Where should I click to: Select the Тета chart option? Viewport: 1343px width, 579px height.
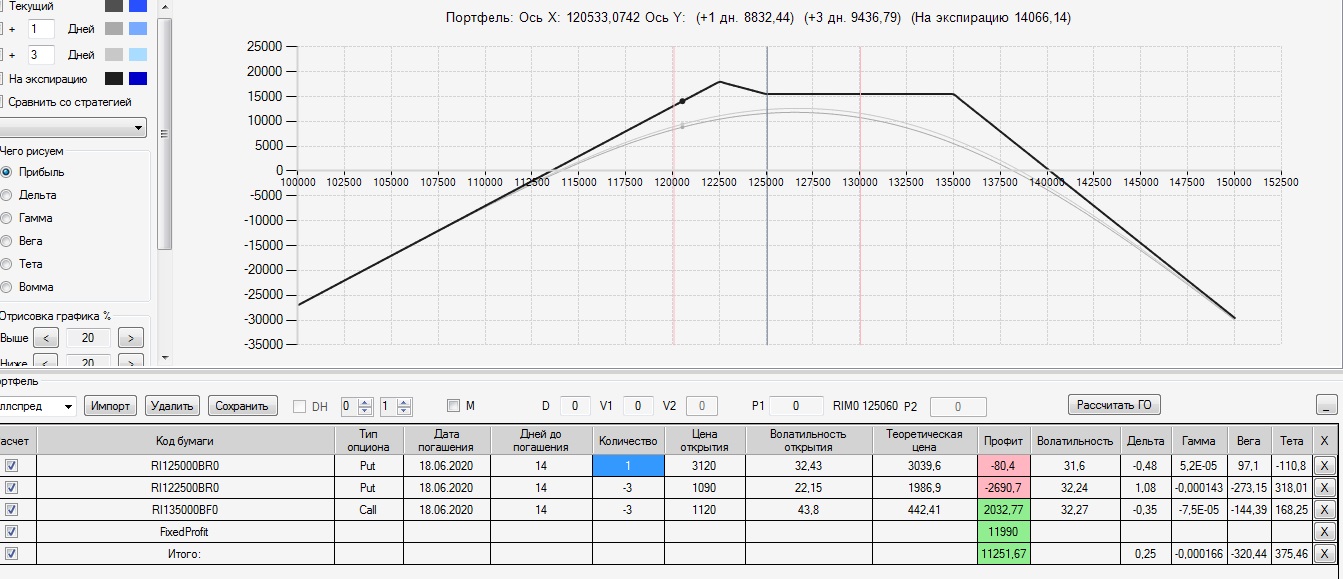(6, 264)
